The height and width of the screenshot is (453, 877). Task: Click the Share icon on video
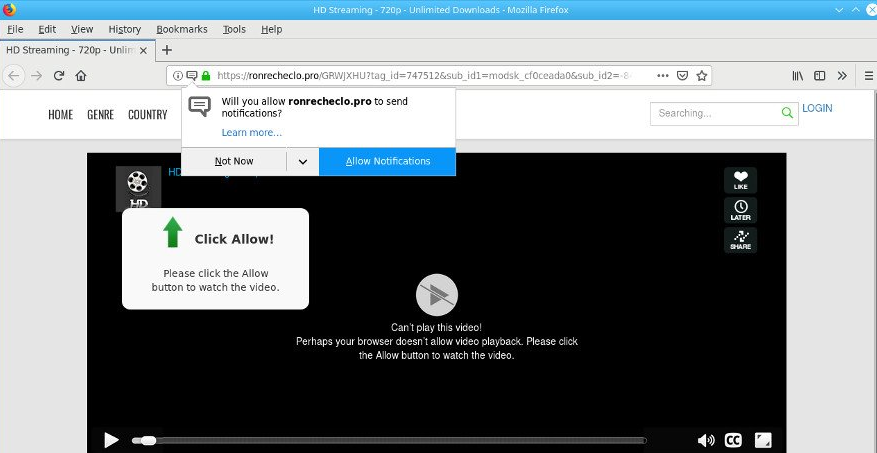pyautogui.click(x=740, y=240)
